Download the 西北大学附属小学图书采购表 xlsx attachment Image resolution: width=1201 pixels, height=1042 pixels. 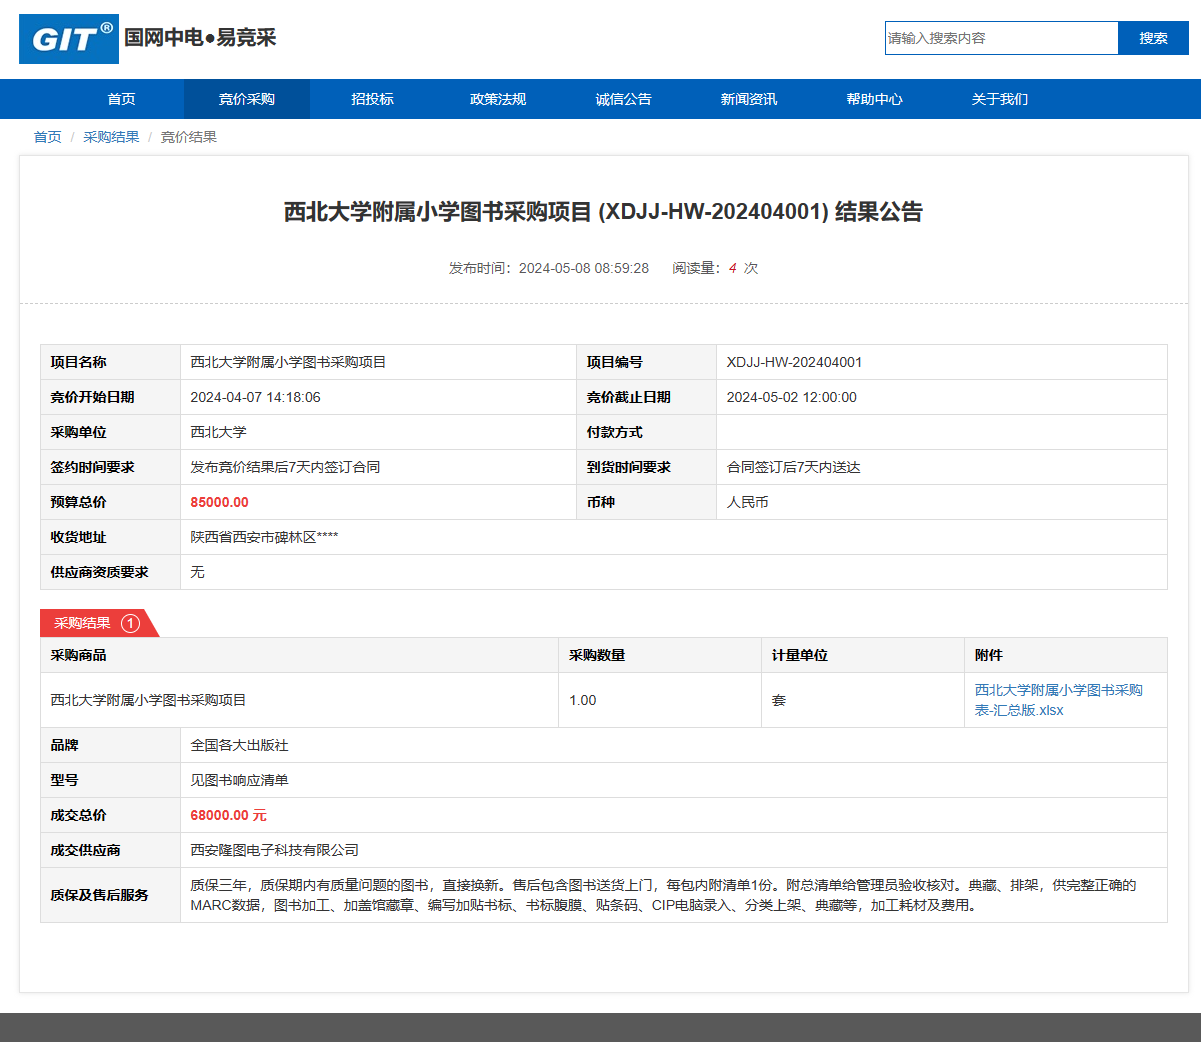tap(1058, 700)
